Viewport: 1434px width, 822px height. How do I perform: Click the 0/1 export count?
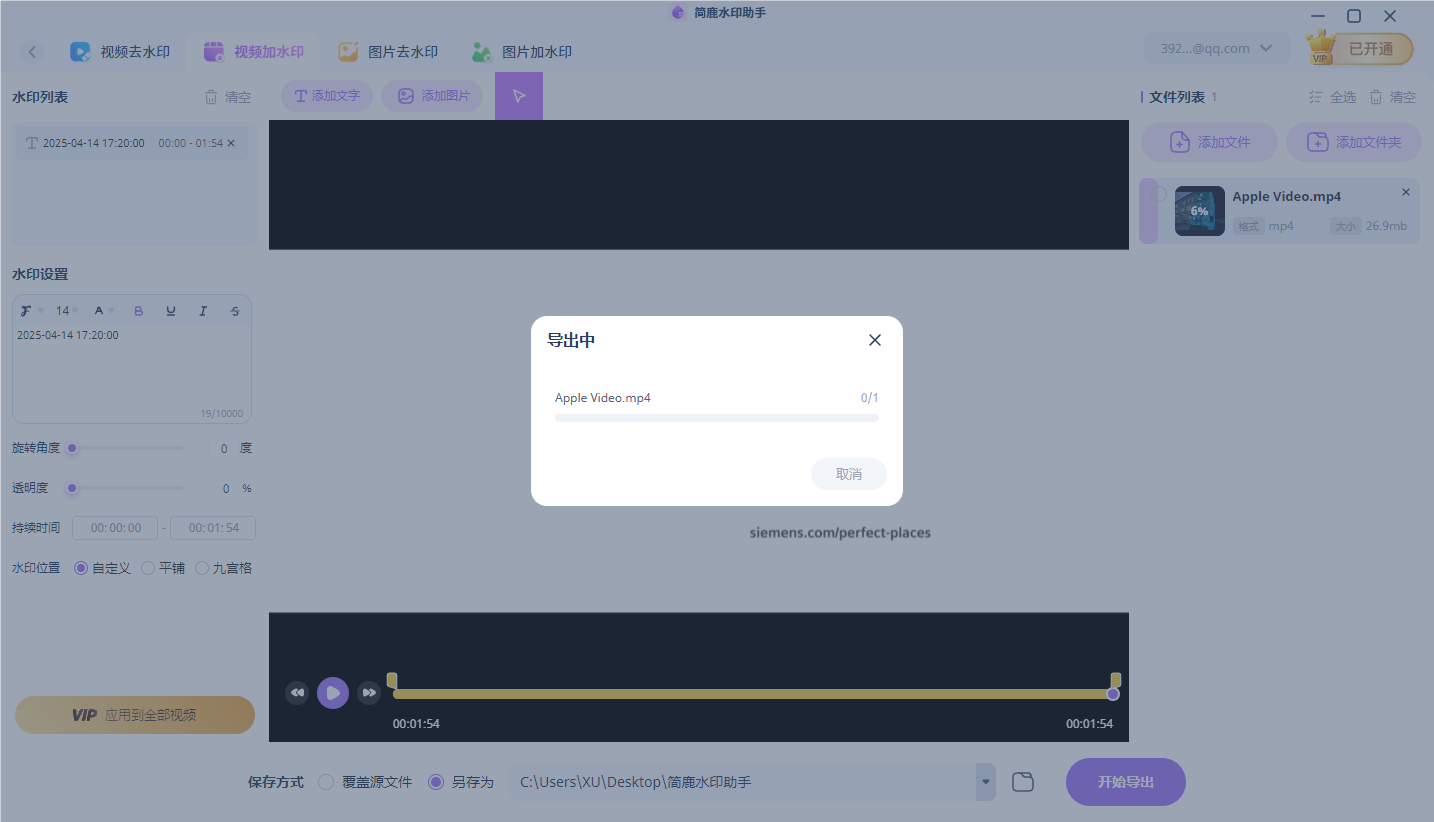tap(870, 398)
